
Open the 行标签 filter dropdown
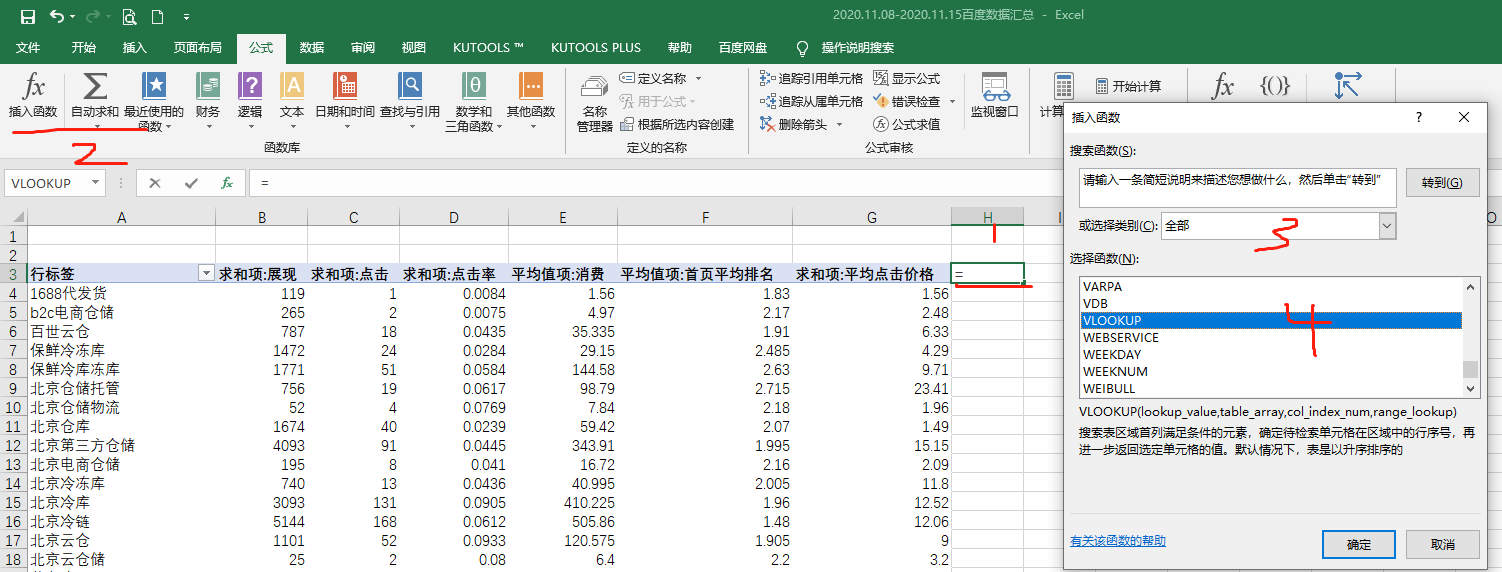(x=206, y=274)
